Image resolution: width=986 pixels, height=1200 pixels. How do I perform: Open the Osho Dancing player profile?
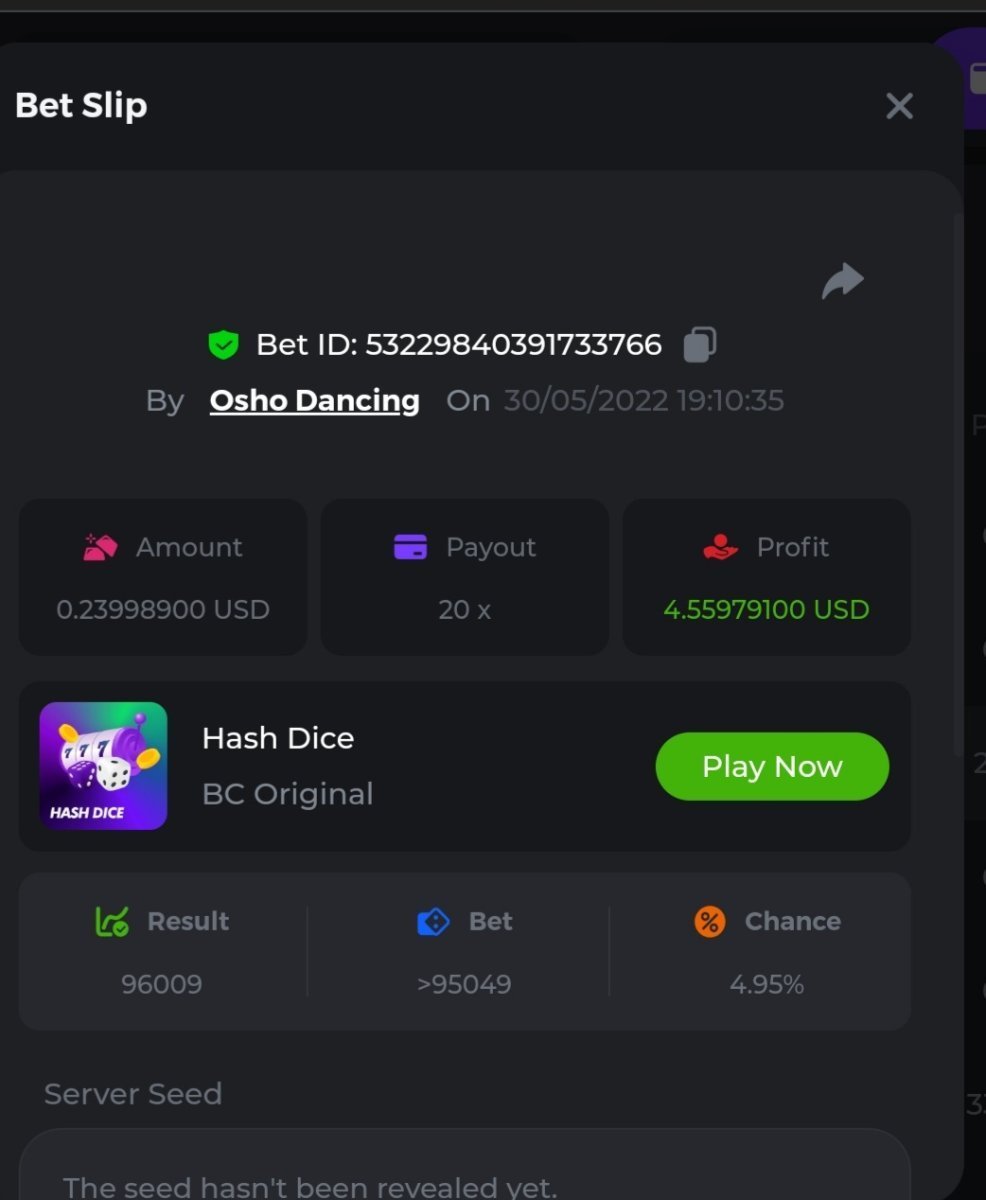tap(314, 400)
